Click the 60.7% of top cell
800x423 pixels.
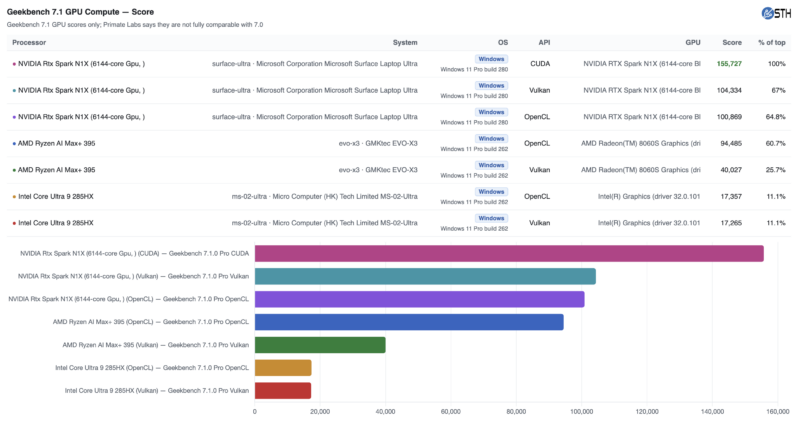point(776,143)
